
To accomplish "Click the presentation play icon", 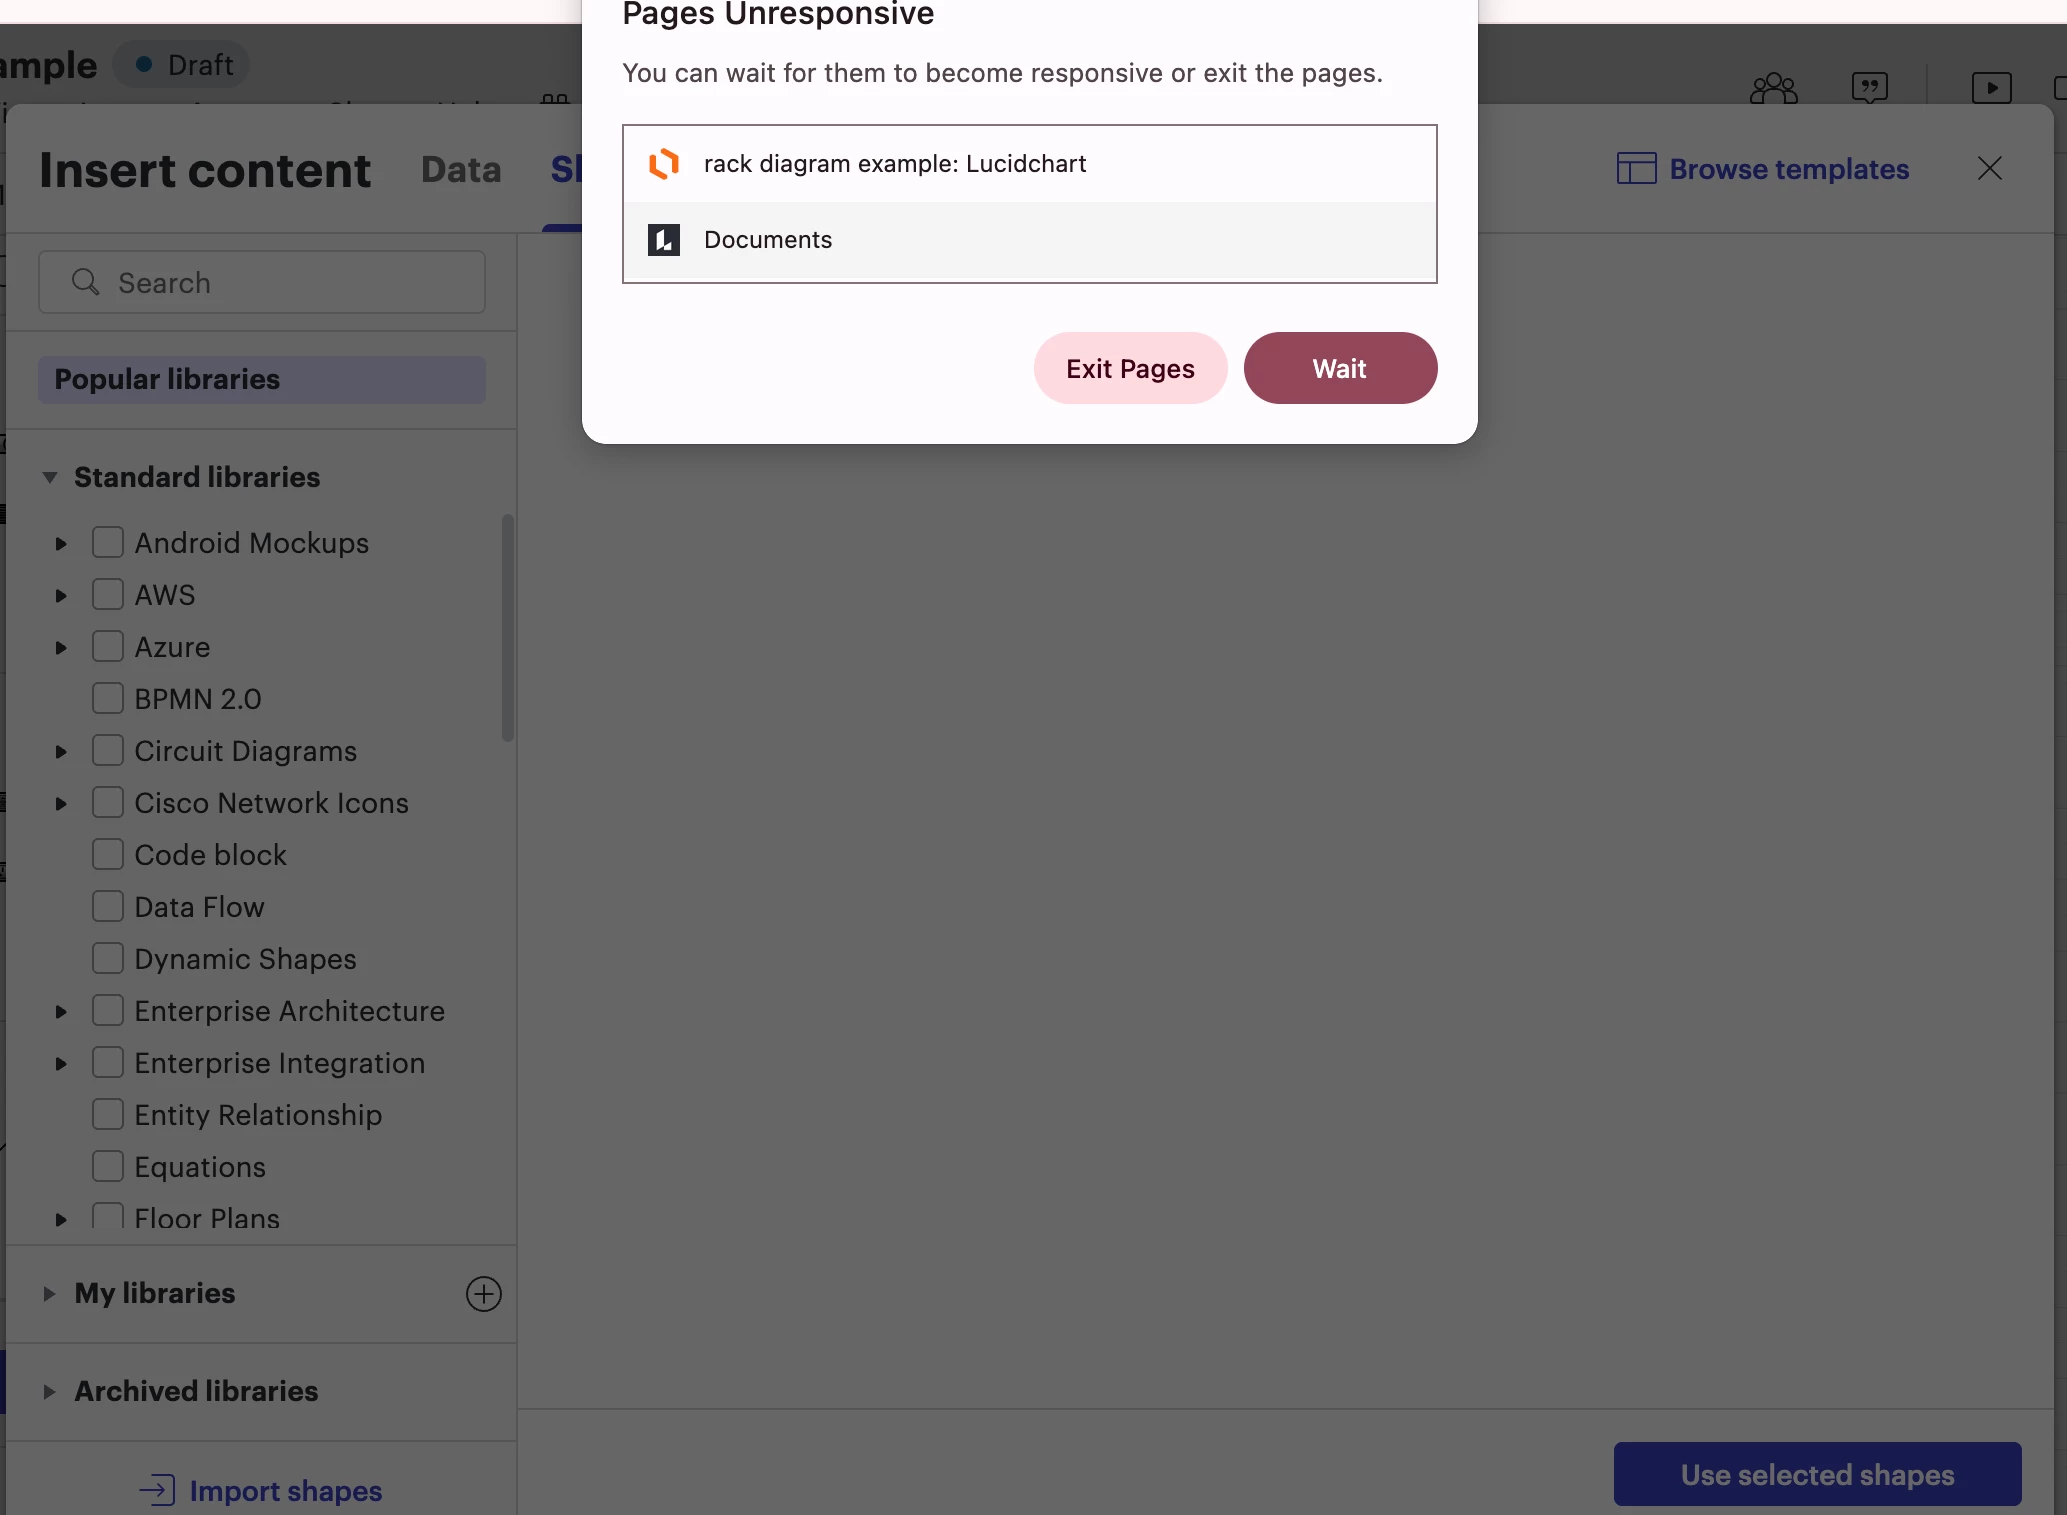I will click(x=1991, y=88).
